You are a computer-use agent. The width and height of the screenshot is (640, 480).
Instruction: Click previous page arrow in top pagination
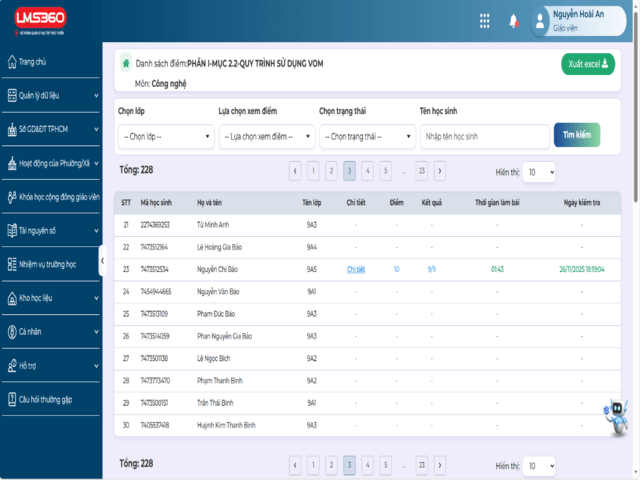click(296, 171)
